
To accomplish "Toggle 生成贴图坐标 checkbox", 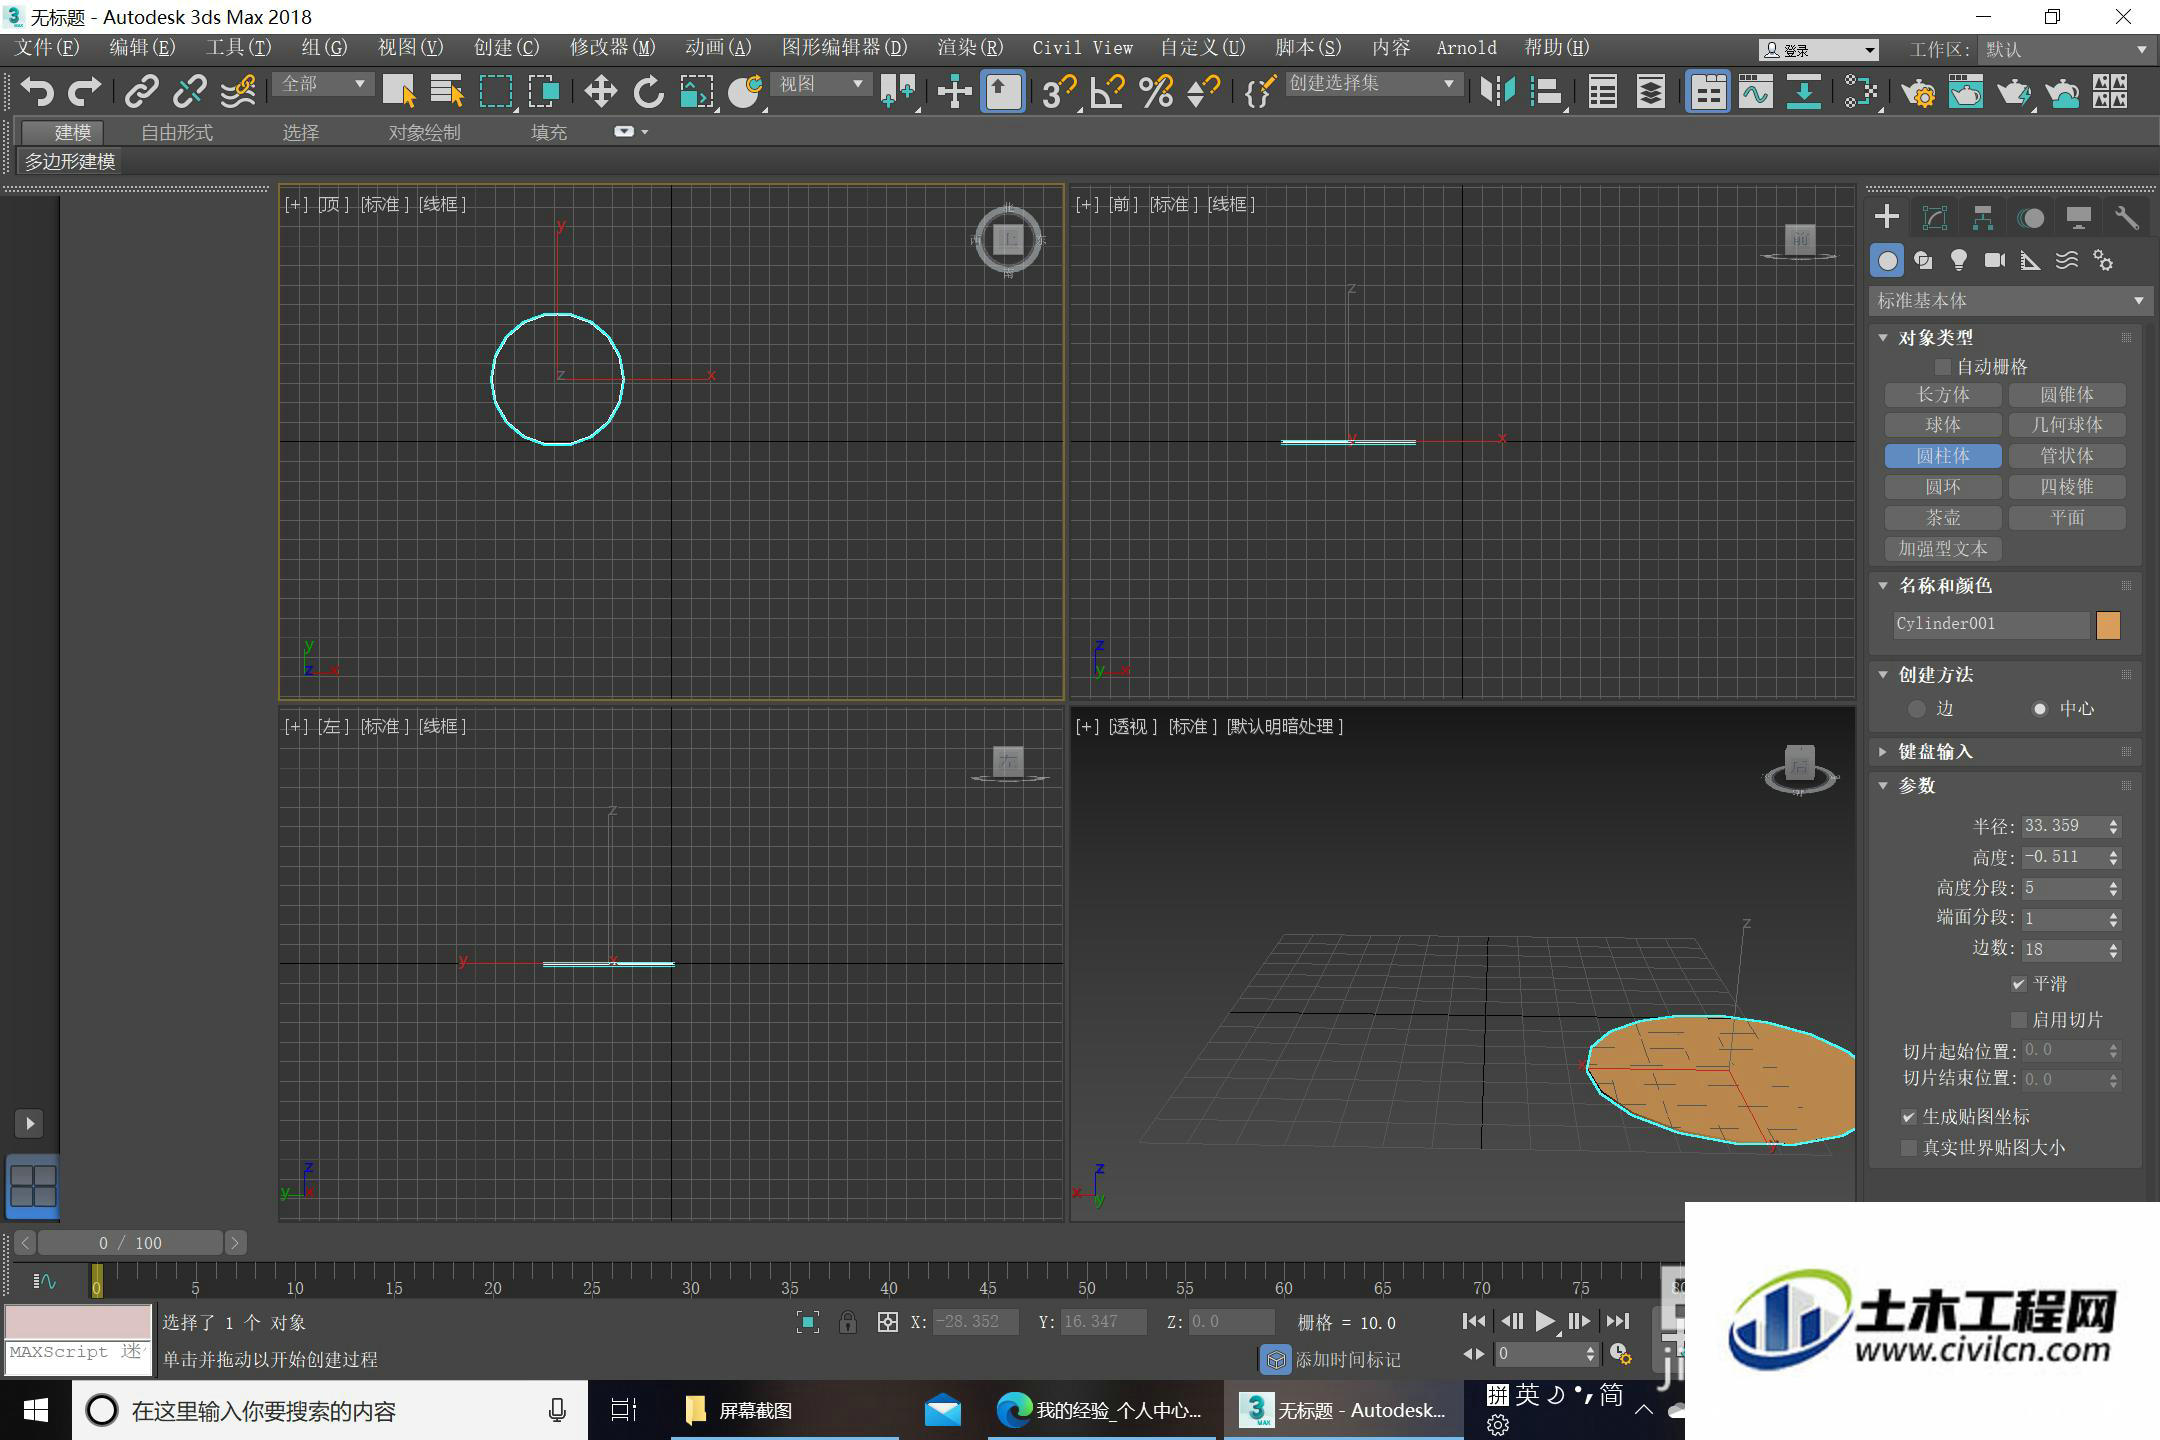I will 1909,1117.
